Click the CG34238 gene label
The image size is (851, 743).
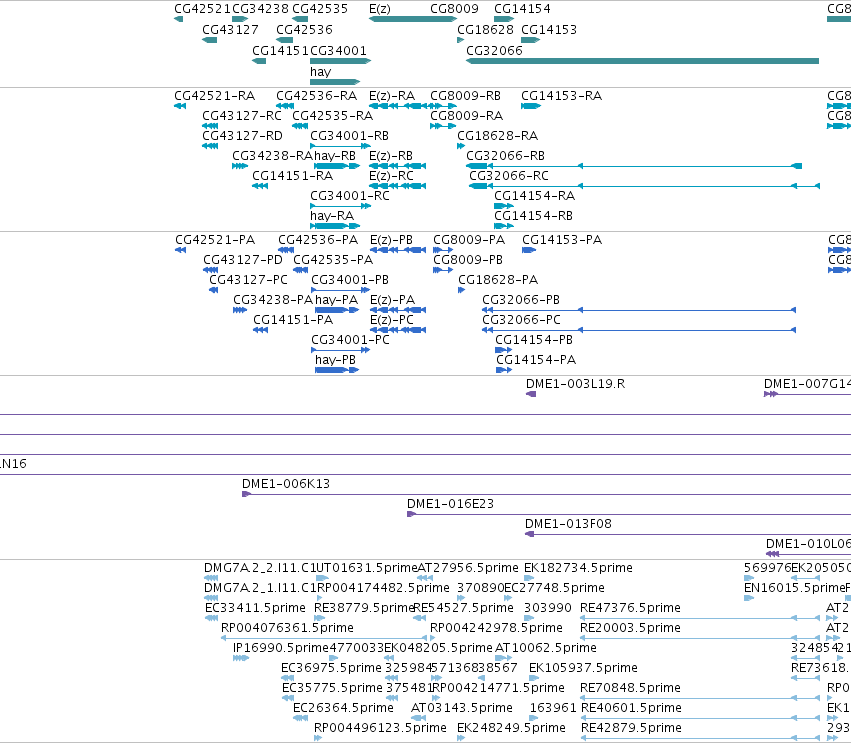[261, 9]
